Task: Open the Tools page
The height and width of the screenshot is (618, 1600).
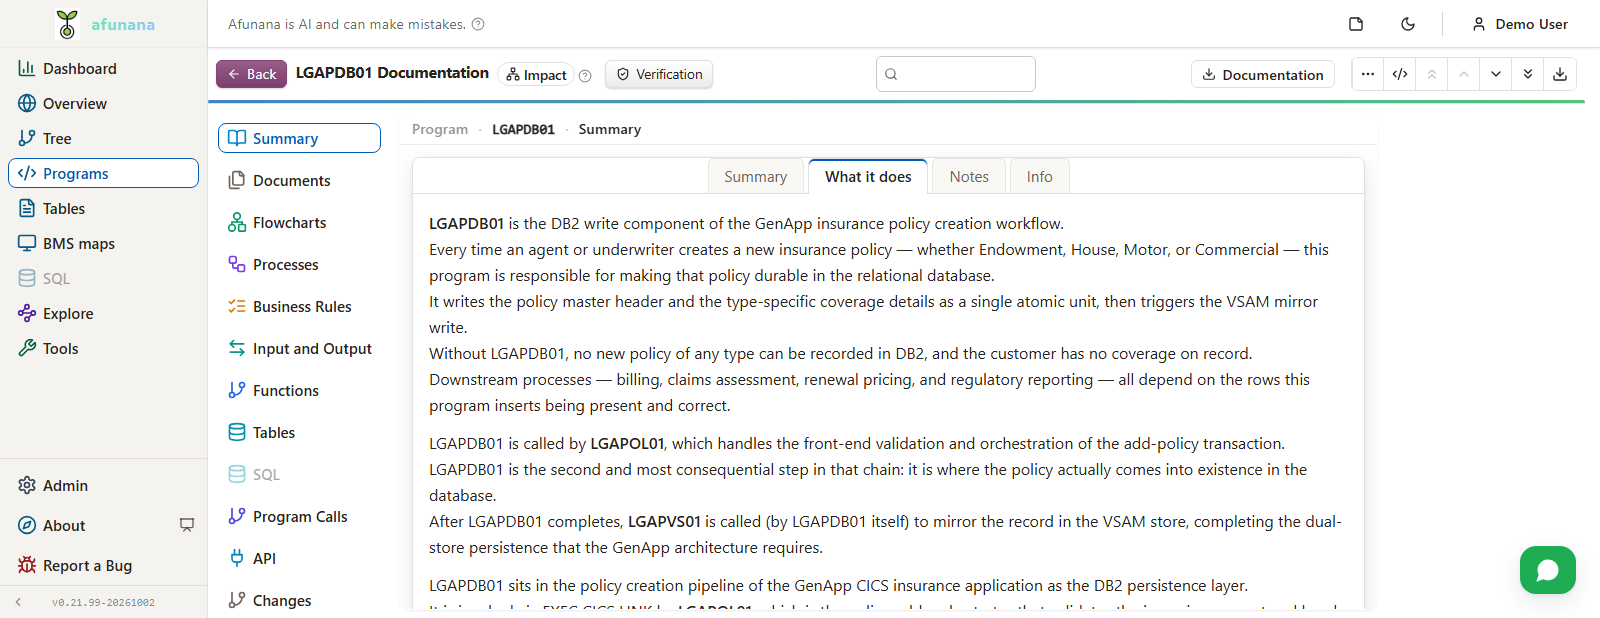Action: pos(103,348)
